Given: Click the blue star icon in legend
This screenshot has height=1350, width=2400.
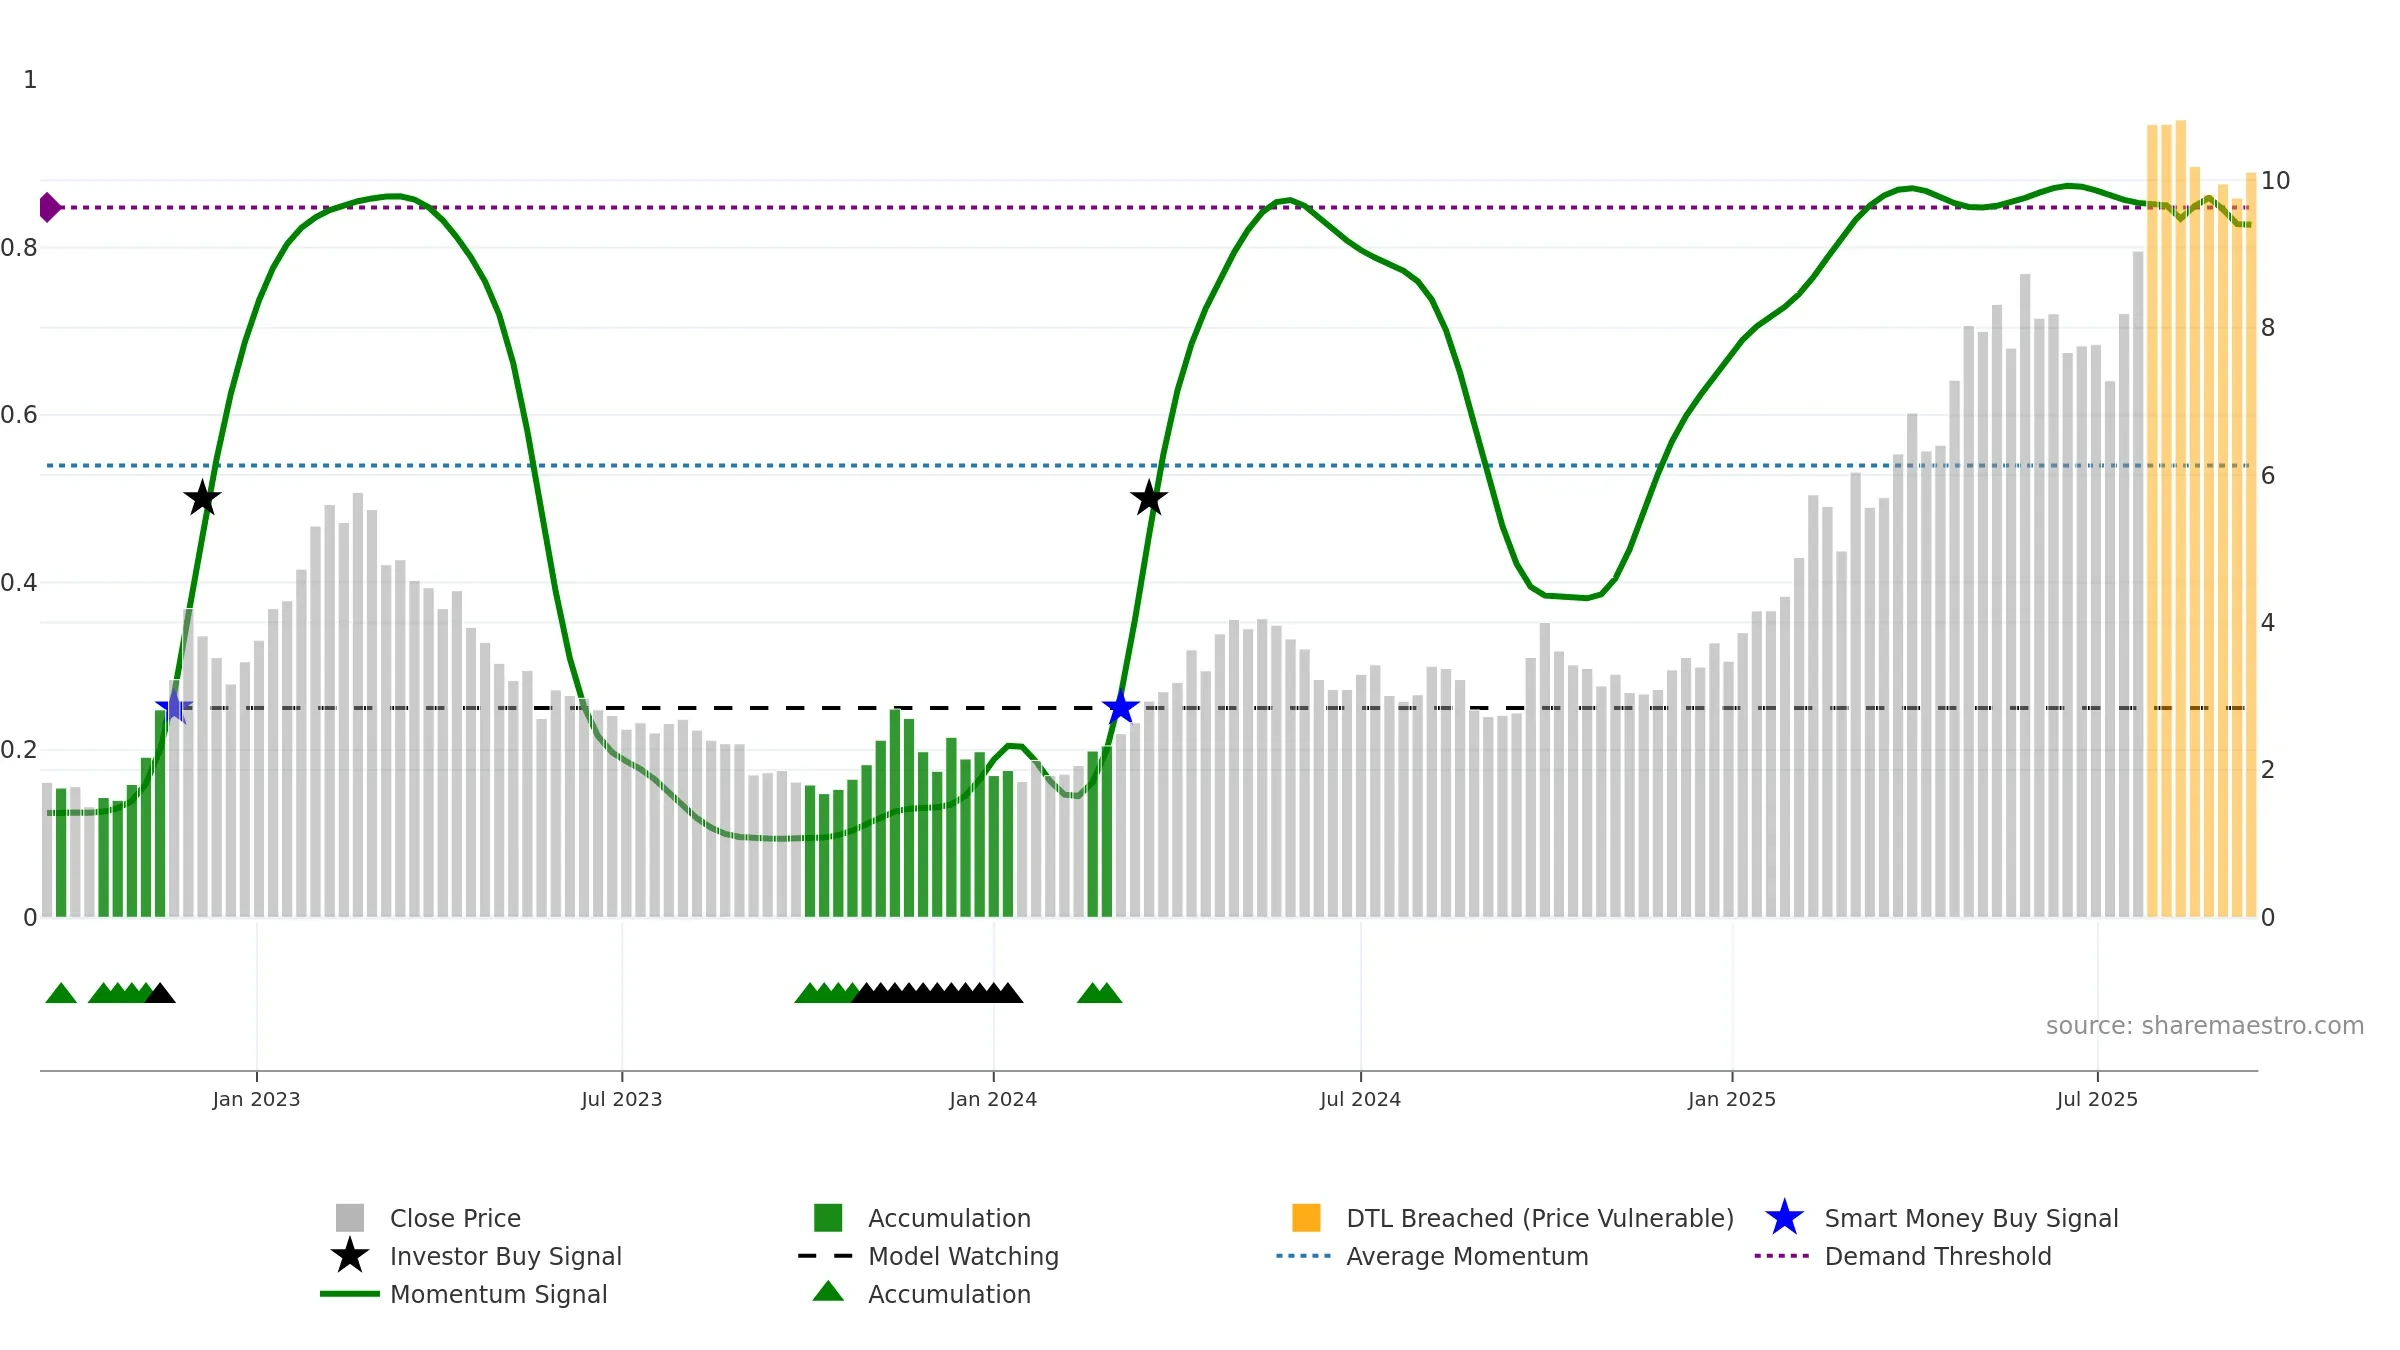Looking at the screenshot, I should [1784, 1218].
